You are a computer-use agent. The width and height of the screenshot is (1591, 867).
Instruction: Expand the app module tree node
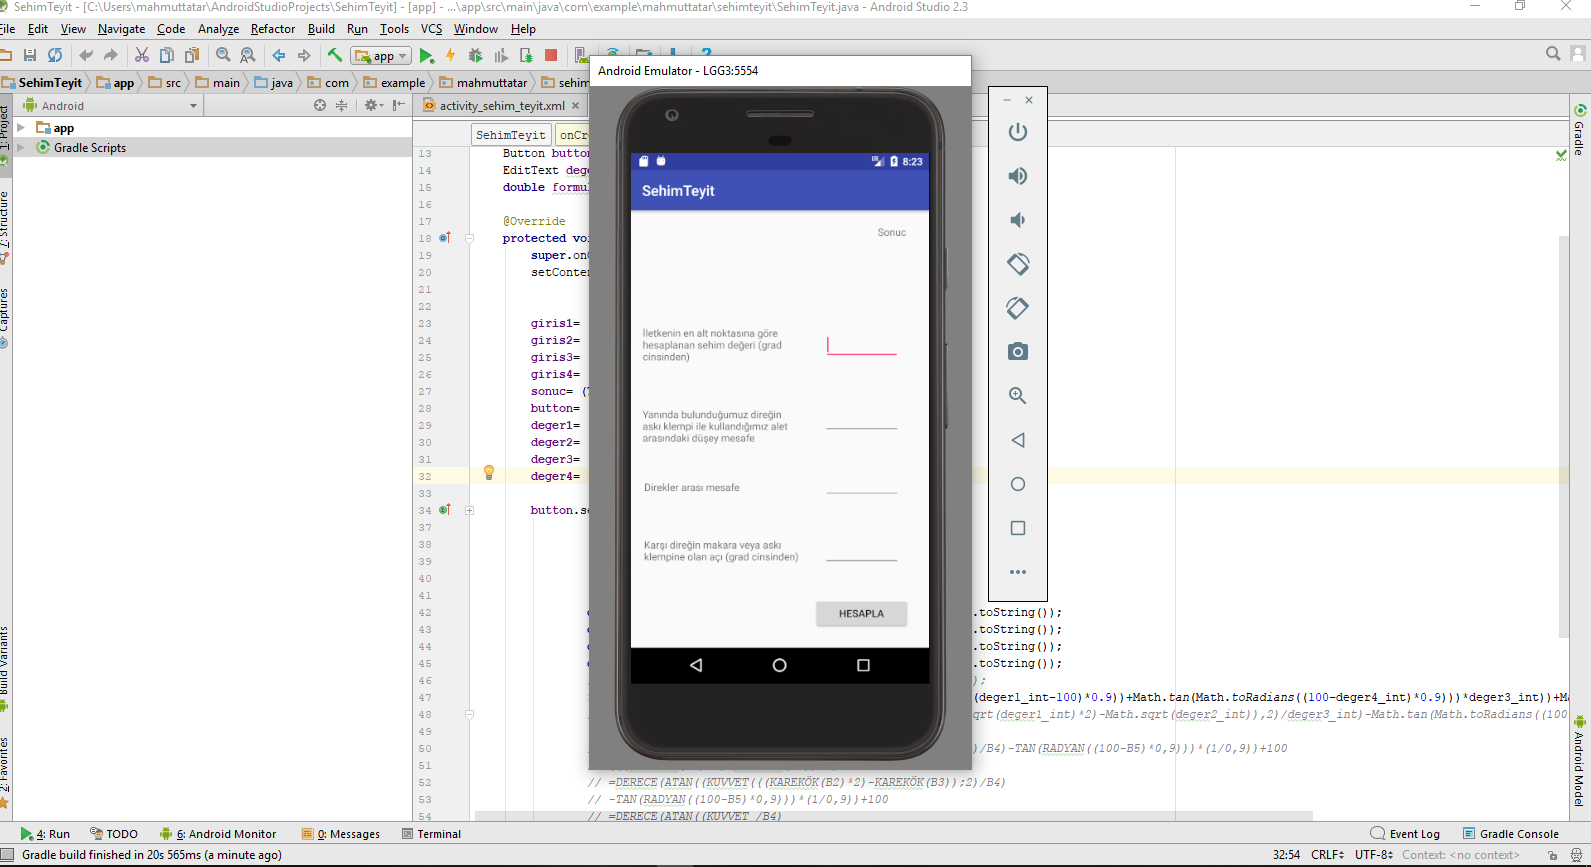(21, 128)
